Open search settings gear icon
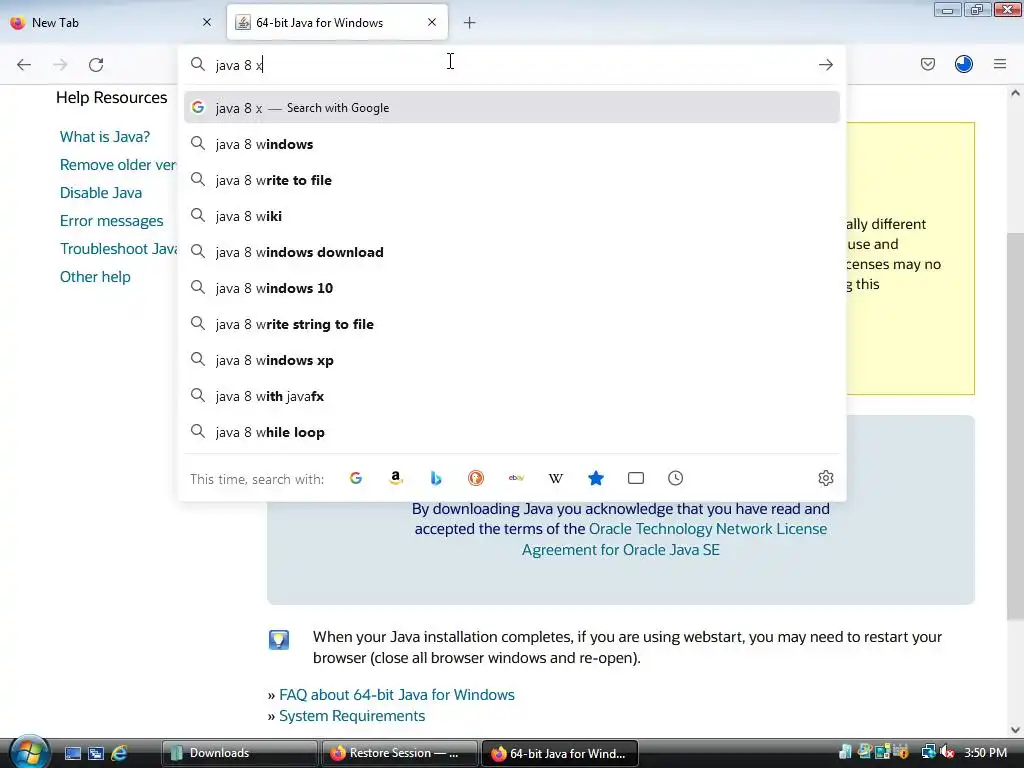The width and height of the screenshot is (1024, 768). (825, 478)
